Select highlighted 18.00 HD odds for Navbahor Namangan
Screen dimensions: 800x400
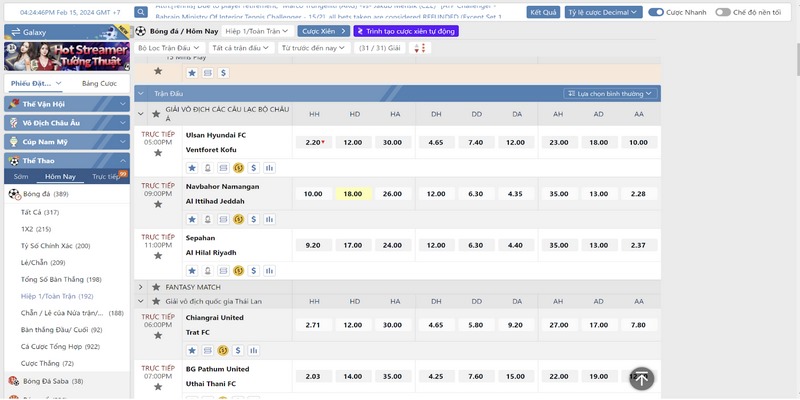pos(353,194)
